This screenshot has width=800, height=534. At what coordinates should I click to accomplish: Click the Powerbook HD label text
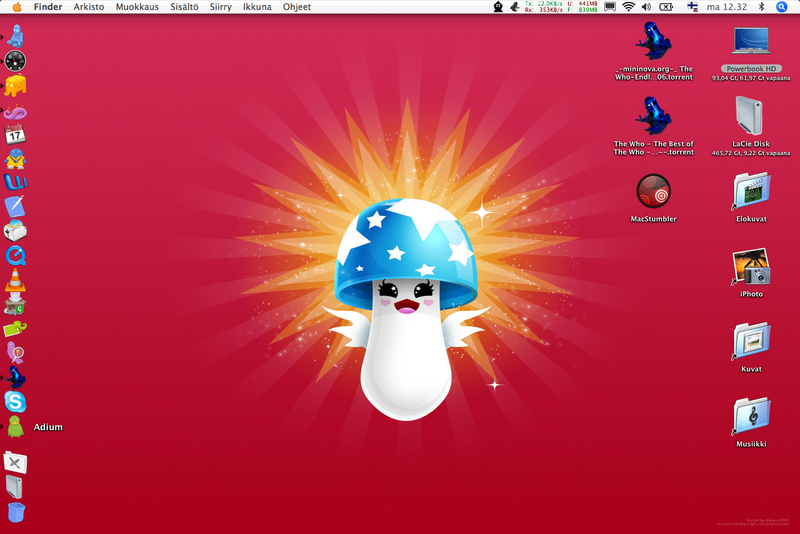751,68
